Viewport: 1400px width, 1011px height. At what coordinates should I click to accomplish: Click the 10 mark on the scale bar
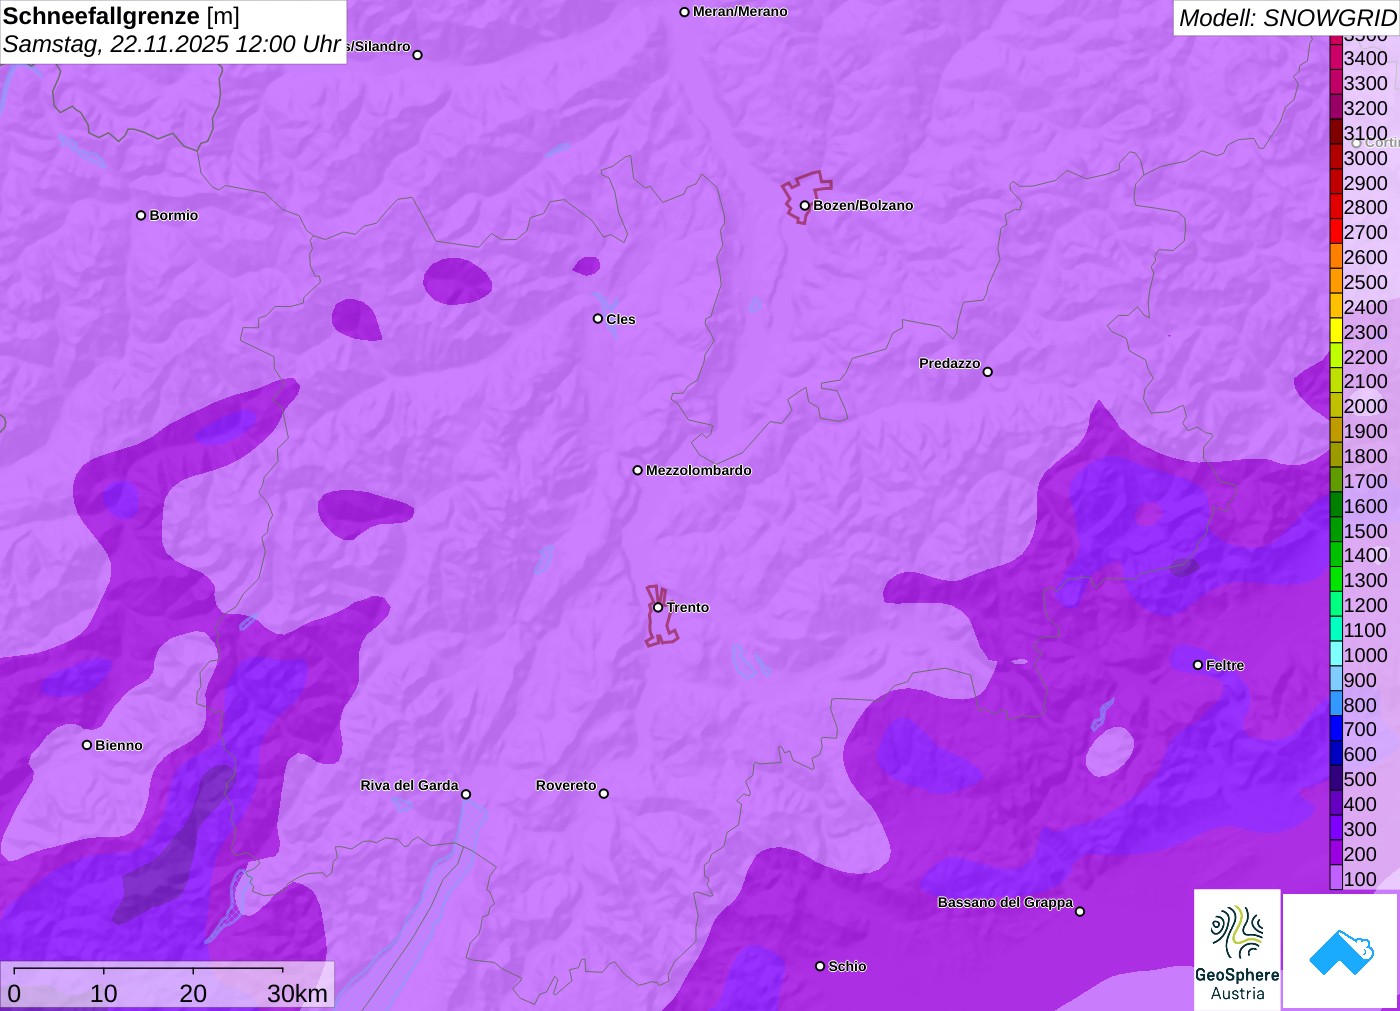[x=104, y=993]
